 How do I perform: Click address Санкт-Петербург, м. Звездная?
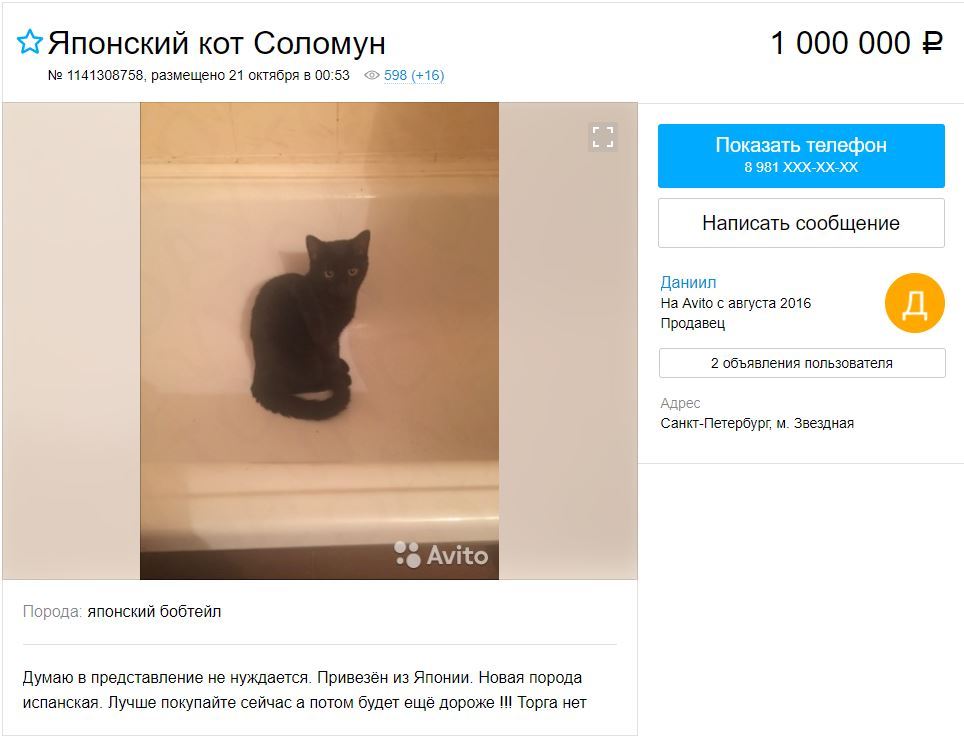tap(757, 423)
